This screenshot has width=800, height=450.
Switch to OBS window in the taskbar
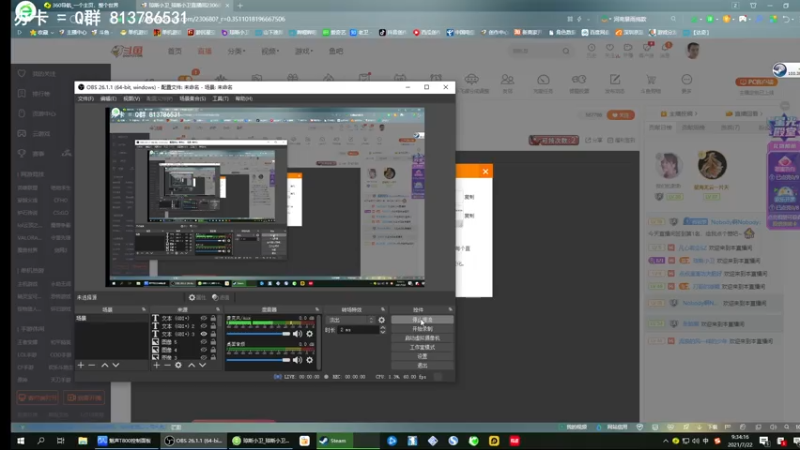[x=193, y=441]
